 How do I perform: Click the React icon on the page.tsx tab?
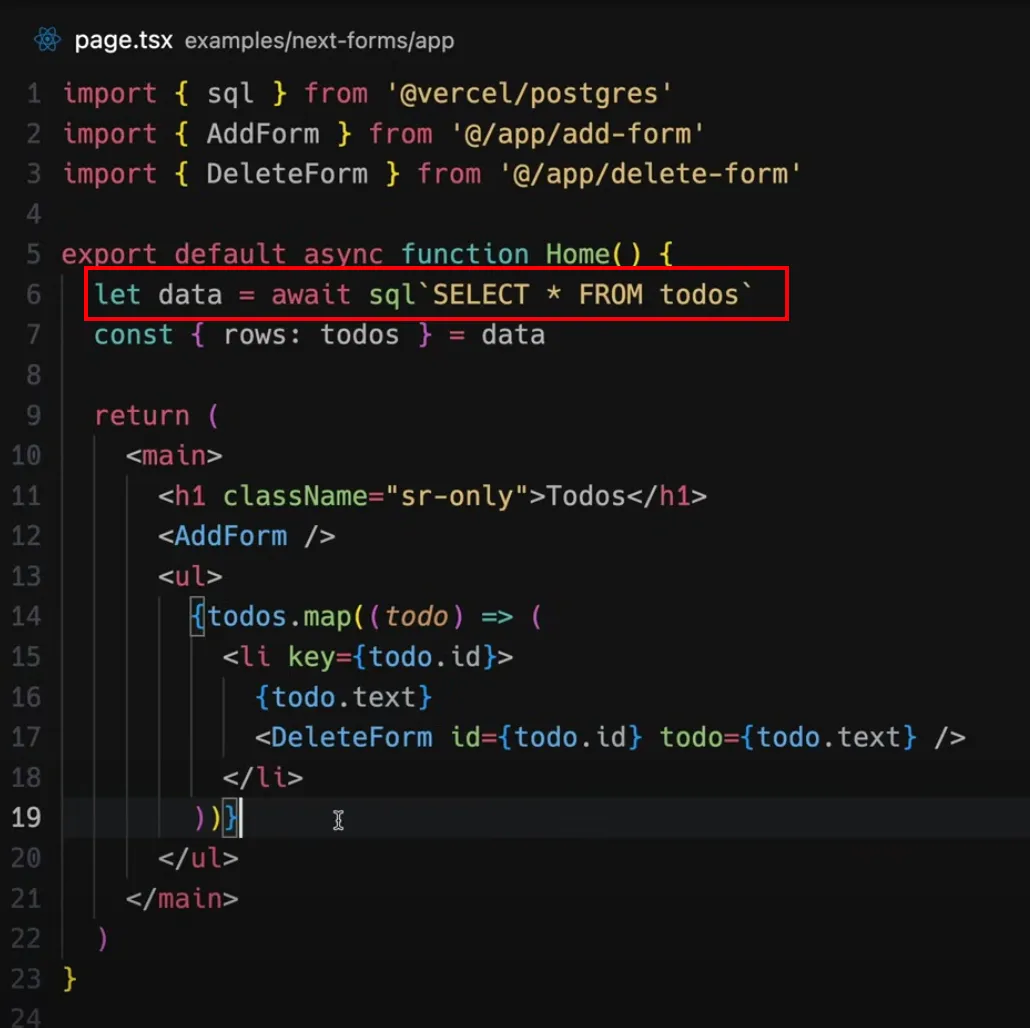pos(46,40)
